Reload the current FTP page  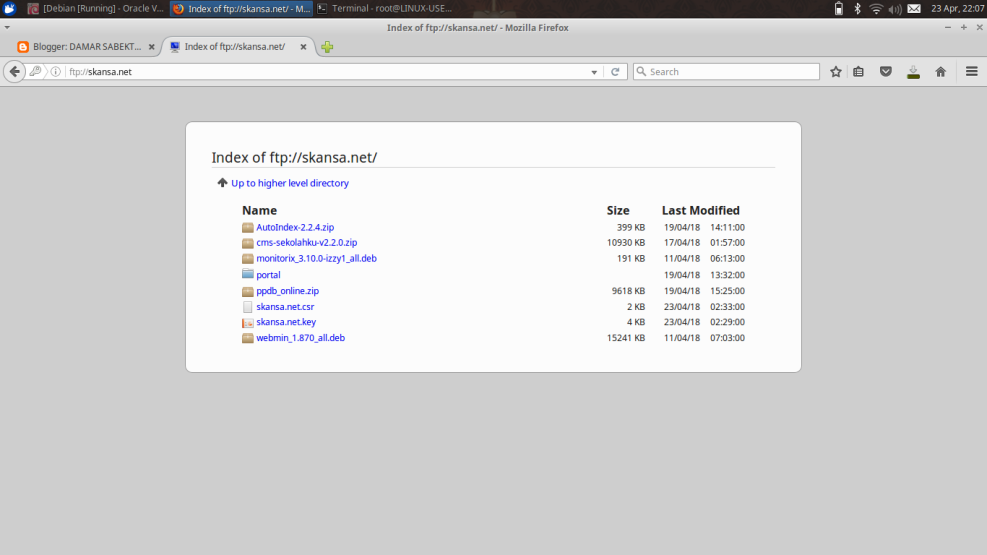click(x=616, y=72)
